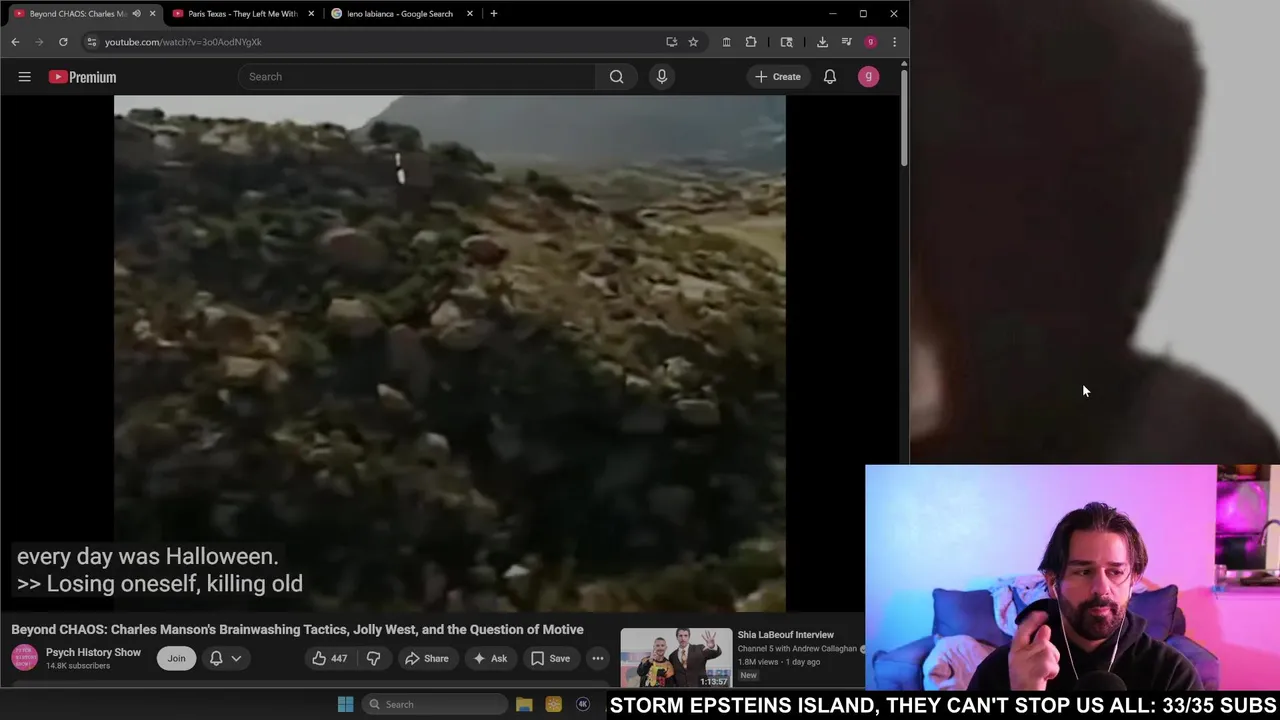Go forward with browser forward arrow
The height and width of the screenshot is (720, 1280).
[x=39, y=42]
